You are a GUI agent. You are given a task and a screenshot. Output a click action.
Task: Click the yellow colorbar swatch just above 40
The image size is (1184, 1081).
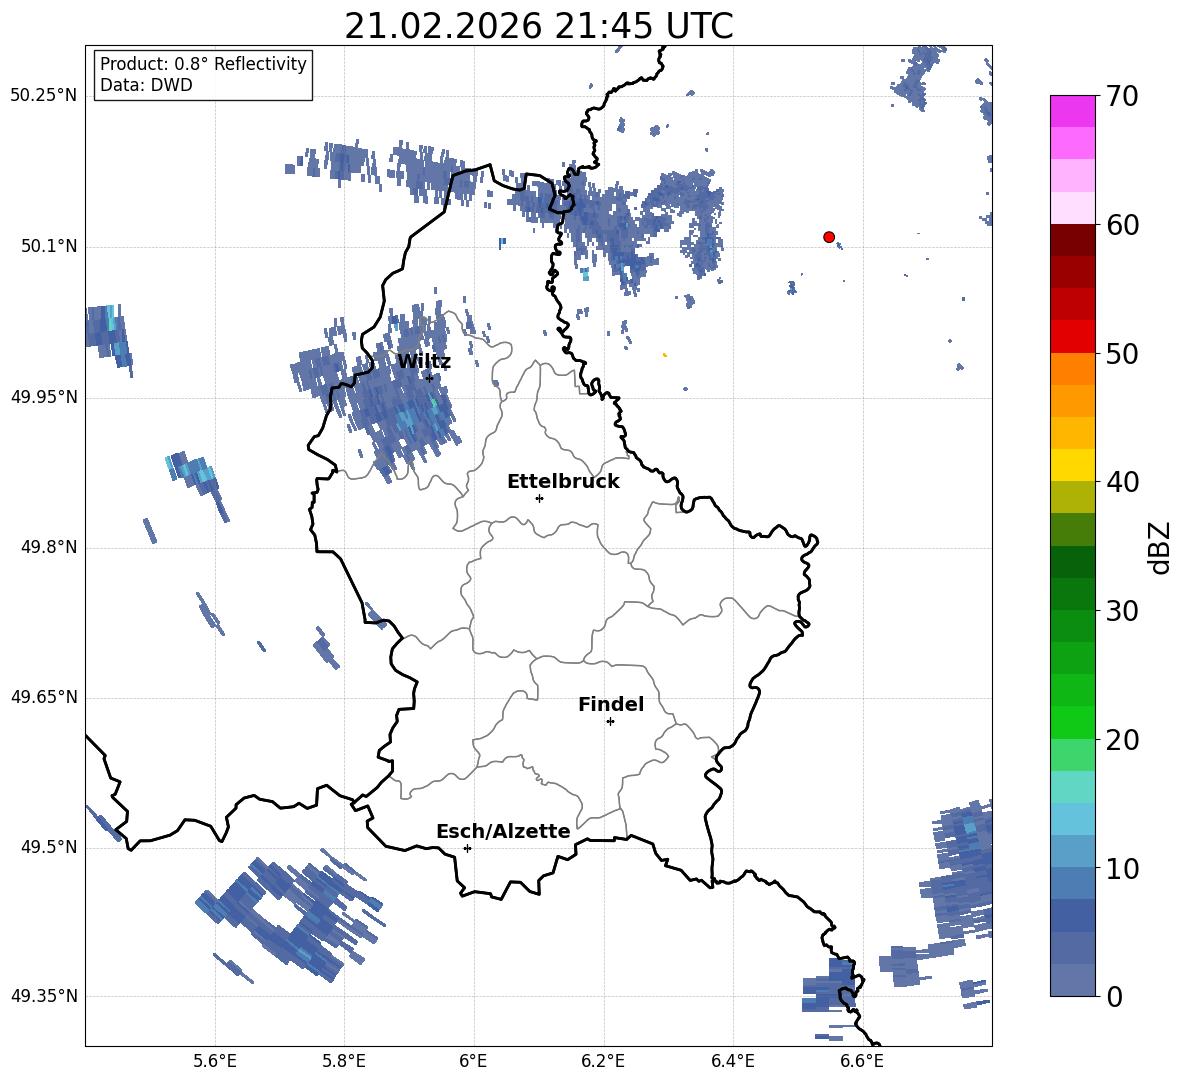click(1072, 465)
